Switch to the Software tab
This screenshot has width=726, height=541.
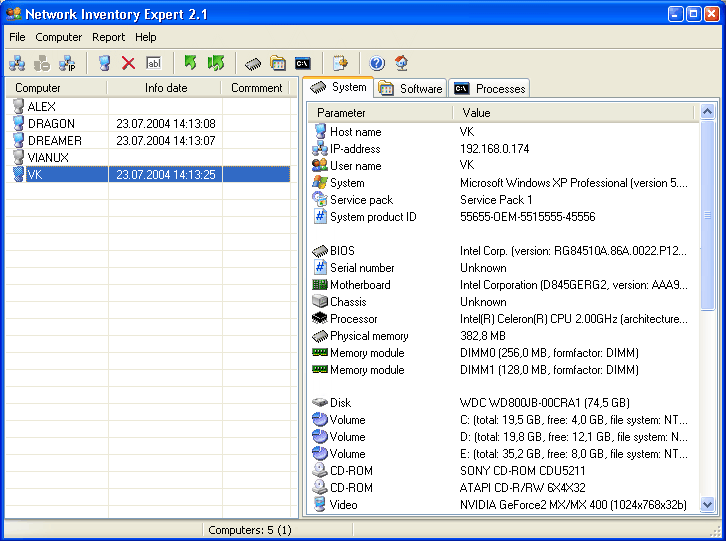(410, 88)
